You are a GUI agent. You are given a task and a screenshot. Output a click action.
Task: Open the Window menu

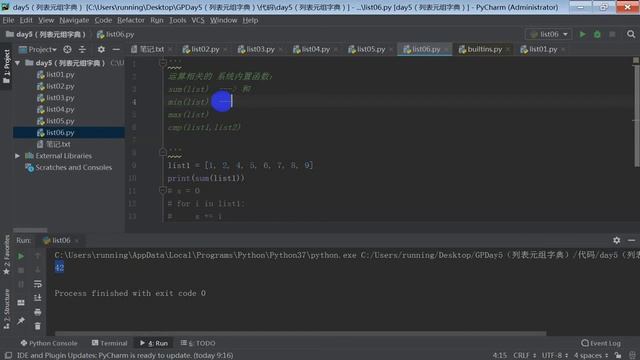pos(223,20)
